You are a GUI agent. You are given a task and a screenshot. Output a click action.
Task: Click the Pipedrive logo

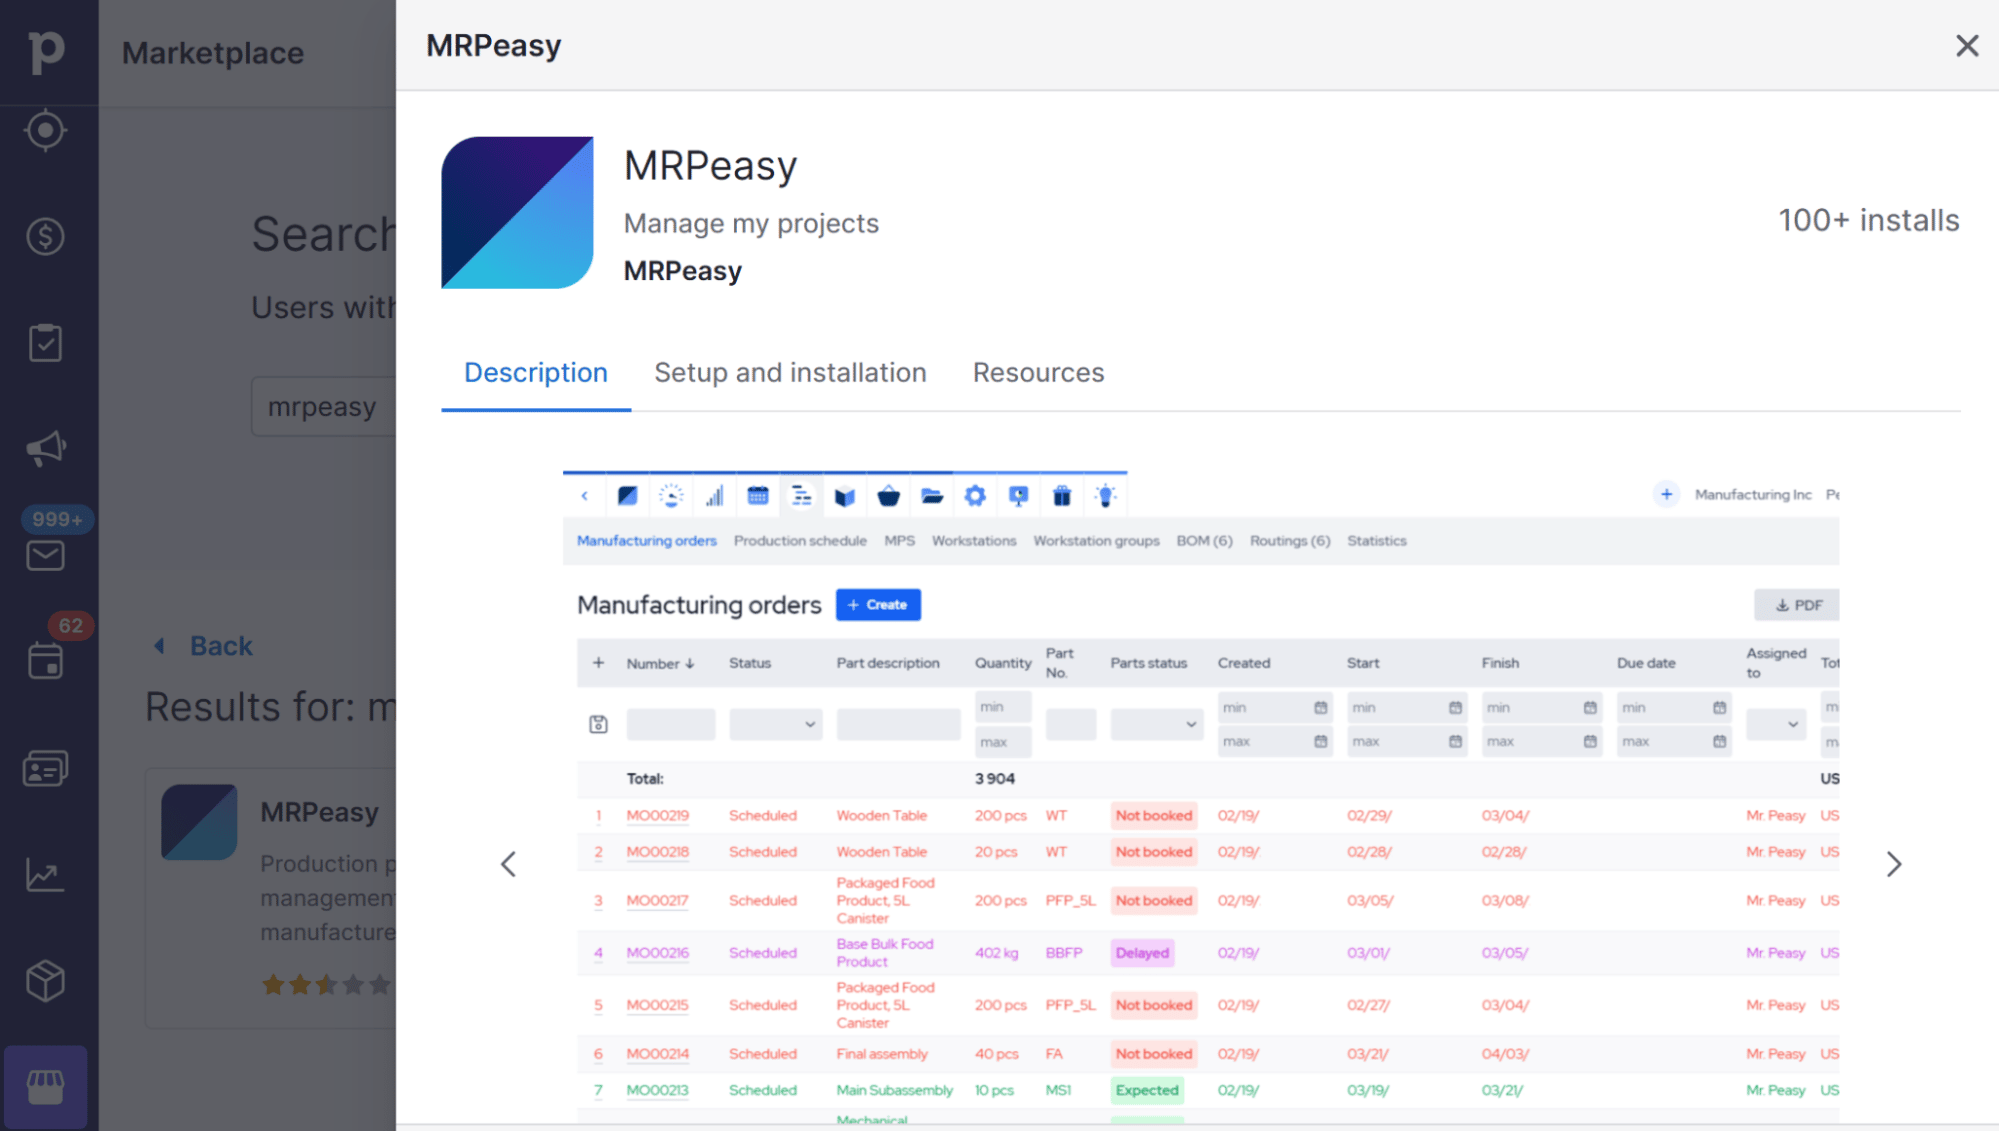pos(46,50)
